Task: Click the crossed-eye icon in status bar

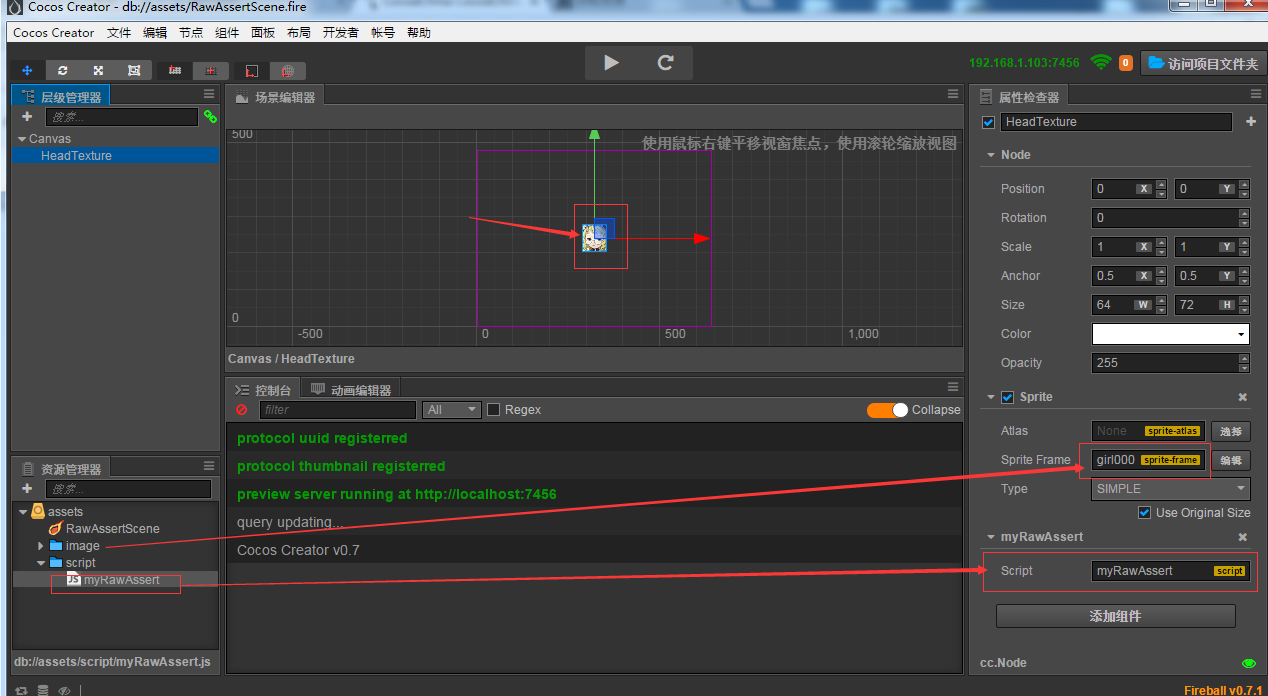Action: (x=64, y=690)
